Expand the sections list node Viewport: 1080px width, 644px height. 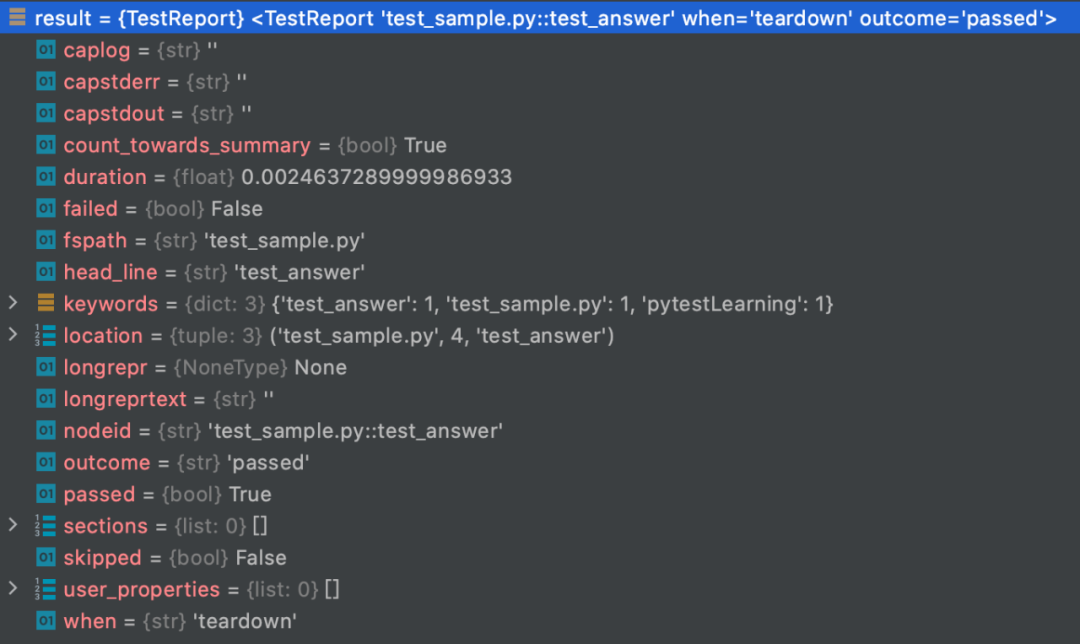point(13,526)
